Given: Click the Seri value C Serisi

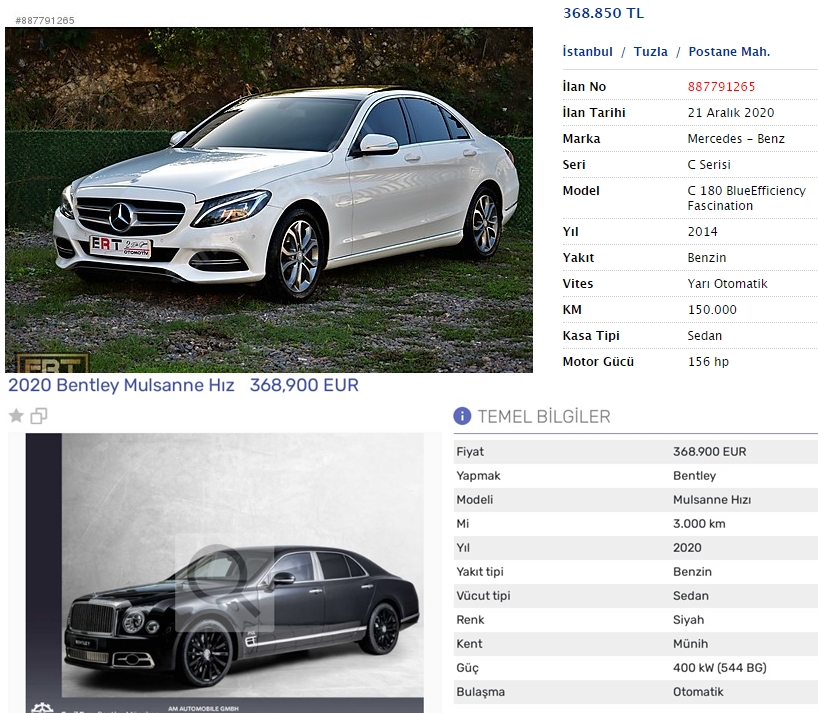Looking at the screenshot, I should pos(708,165).
